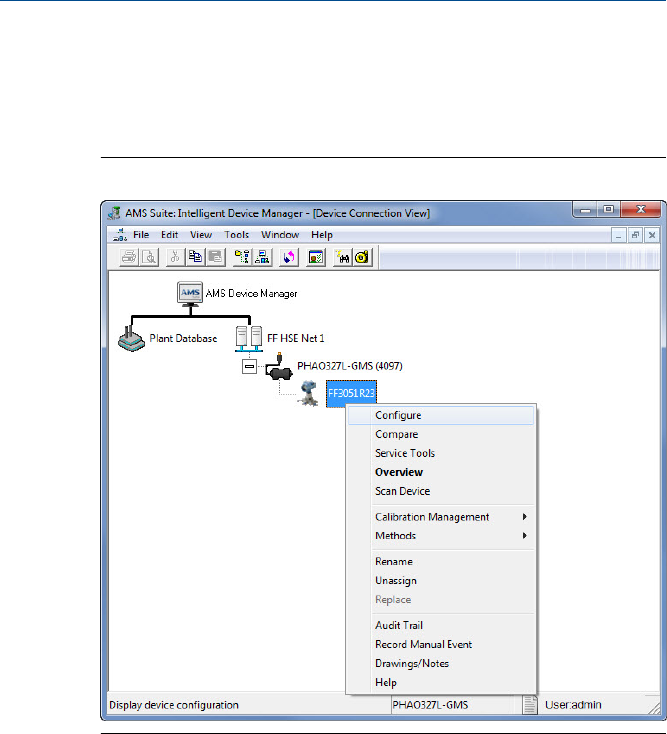Open the Window menu
The image size is (667, 734).
coord(280,235)
